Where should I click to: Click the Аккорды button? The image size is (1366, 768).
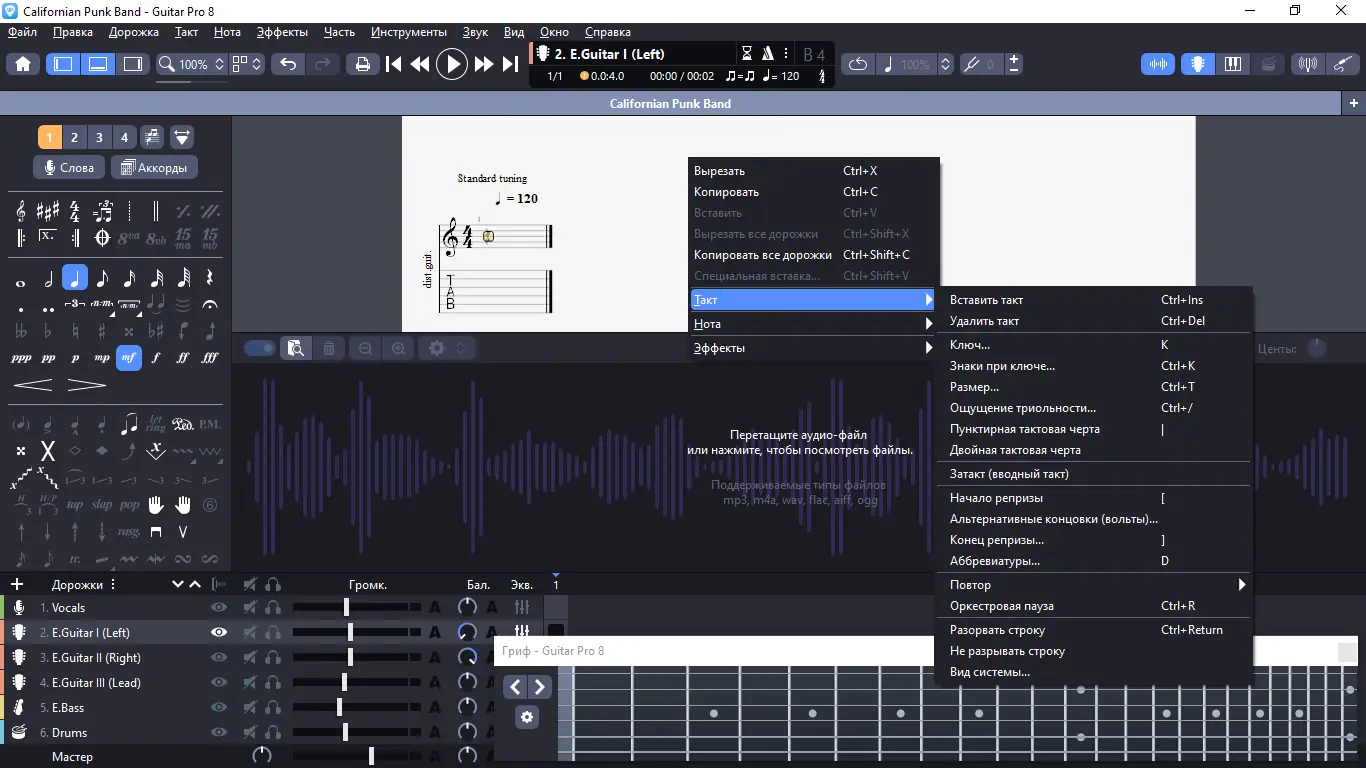(154, 168)
